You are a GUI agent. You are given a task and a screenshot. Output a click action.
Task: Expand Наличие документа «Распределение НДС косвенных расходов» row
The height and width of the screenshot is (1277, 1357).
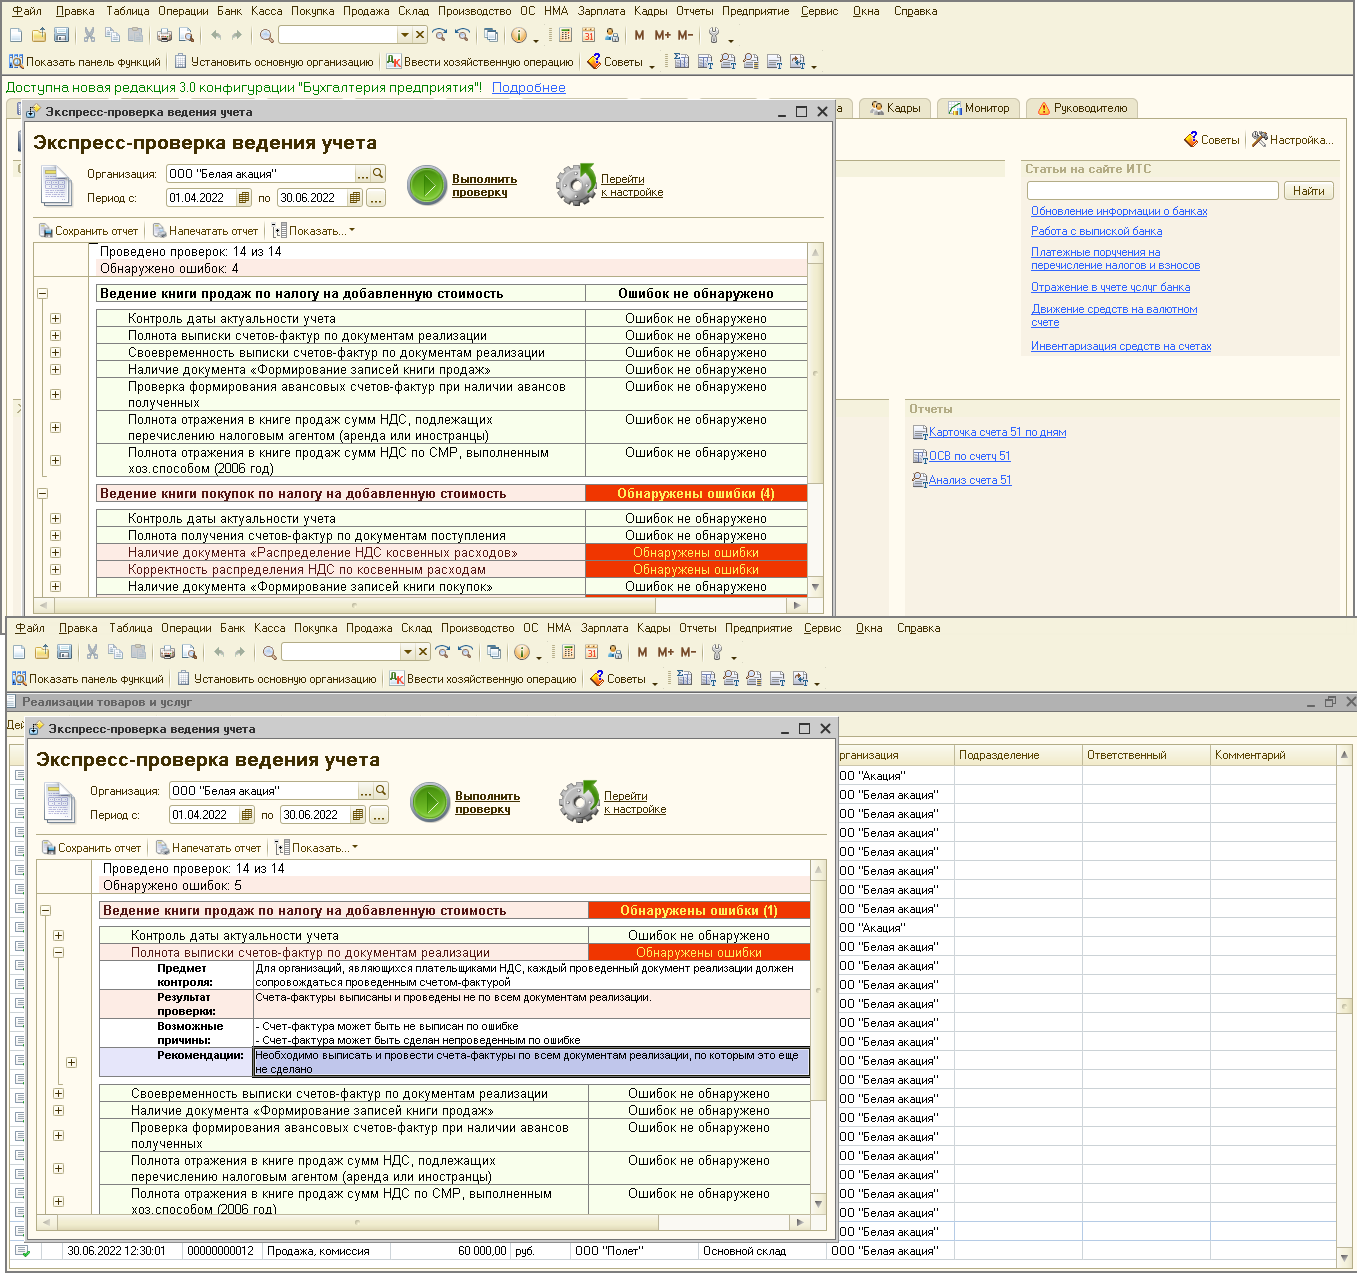[55, 553]
